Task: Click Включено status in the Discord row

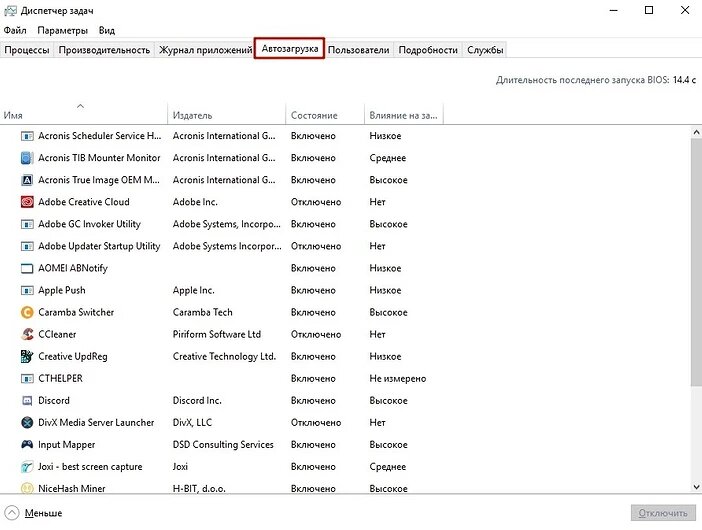Action: [313, 401]
